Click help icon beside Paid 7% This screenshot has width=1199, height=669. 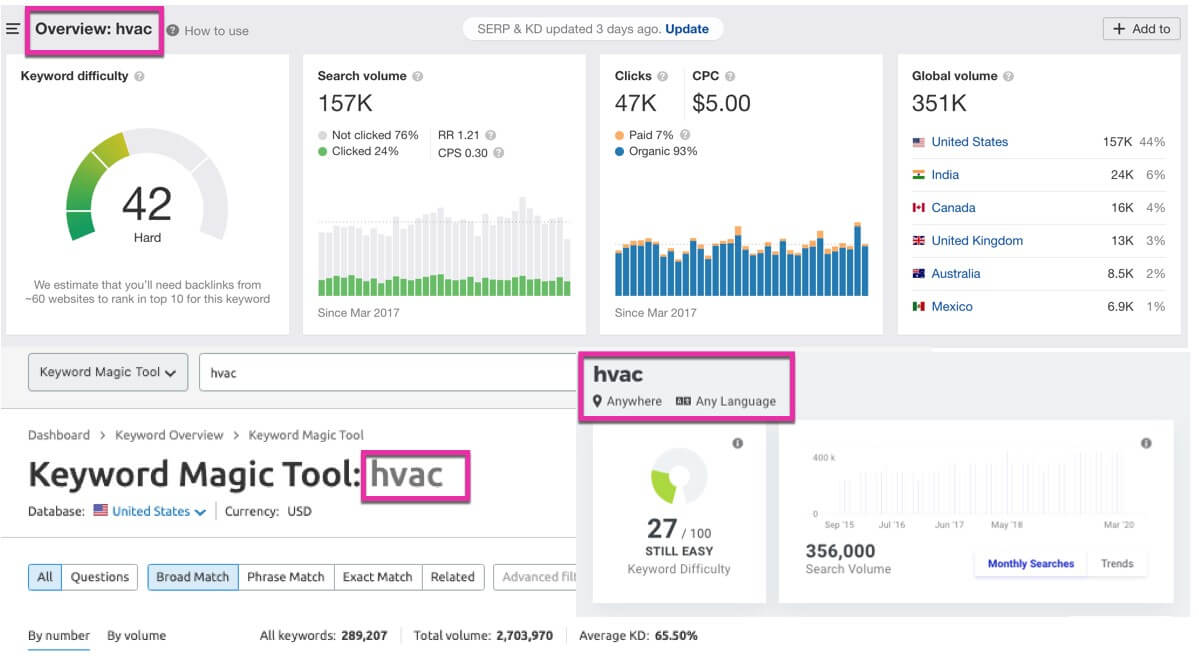pos(685,135)
